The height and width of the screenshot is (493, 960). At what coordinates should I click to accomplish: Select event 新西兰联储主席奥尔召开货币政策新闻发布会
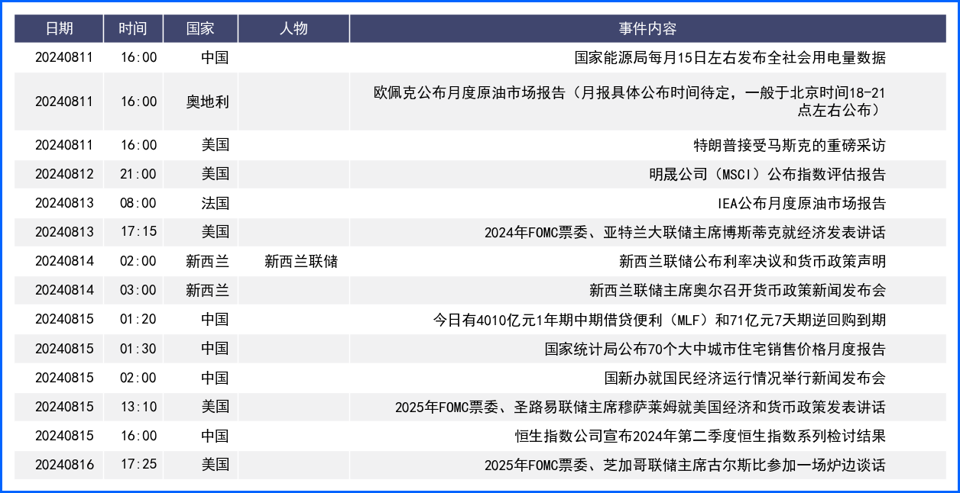[x=737, y=290]
